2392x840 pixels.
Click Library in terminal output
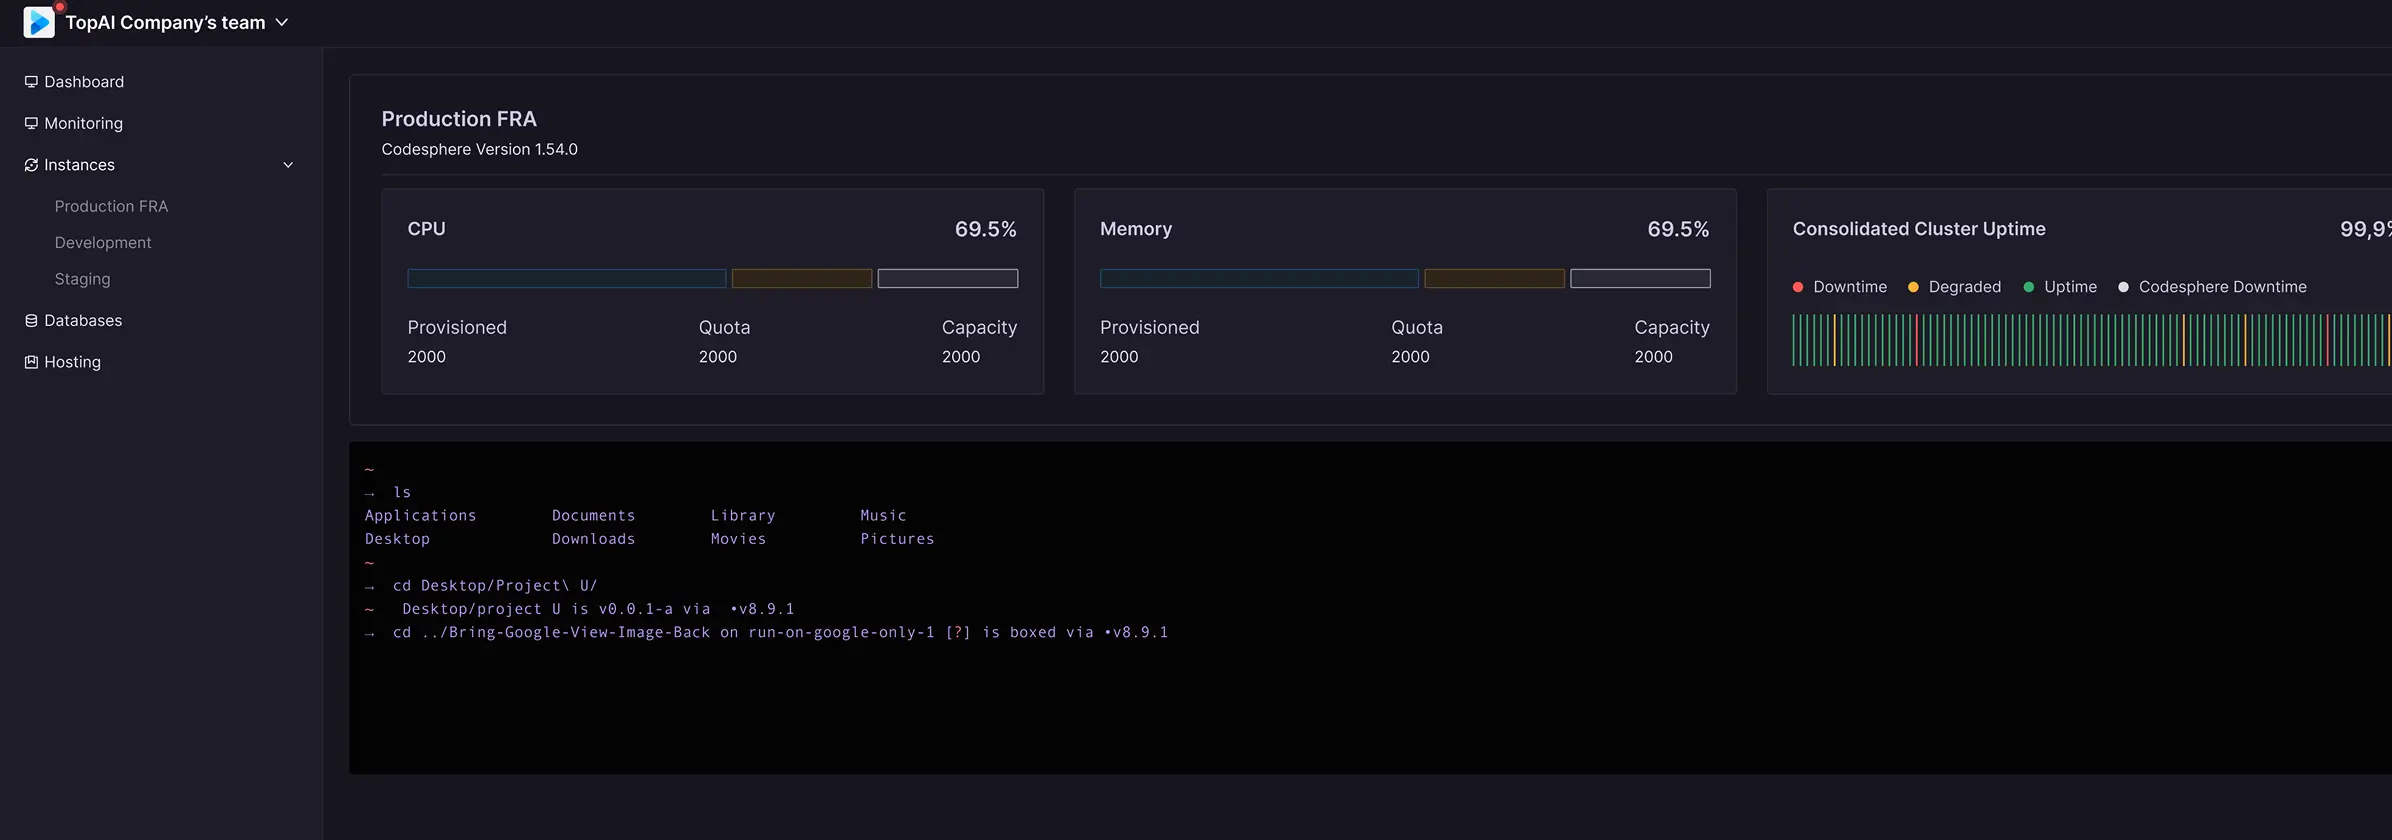[x=743, y=516]
